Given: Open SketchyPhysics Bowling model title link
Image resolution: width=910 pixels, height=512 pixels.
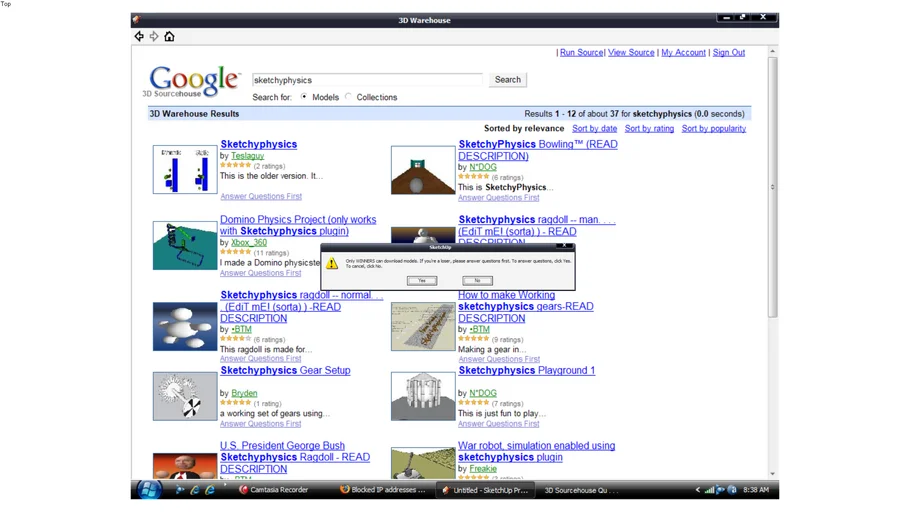Looking at the screenshot, I should [537, 150].
